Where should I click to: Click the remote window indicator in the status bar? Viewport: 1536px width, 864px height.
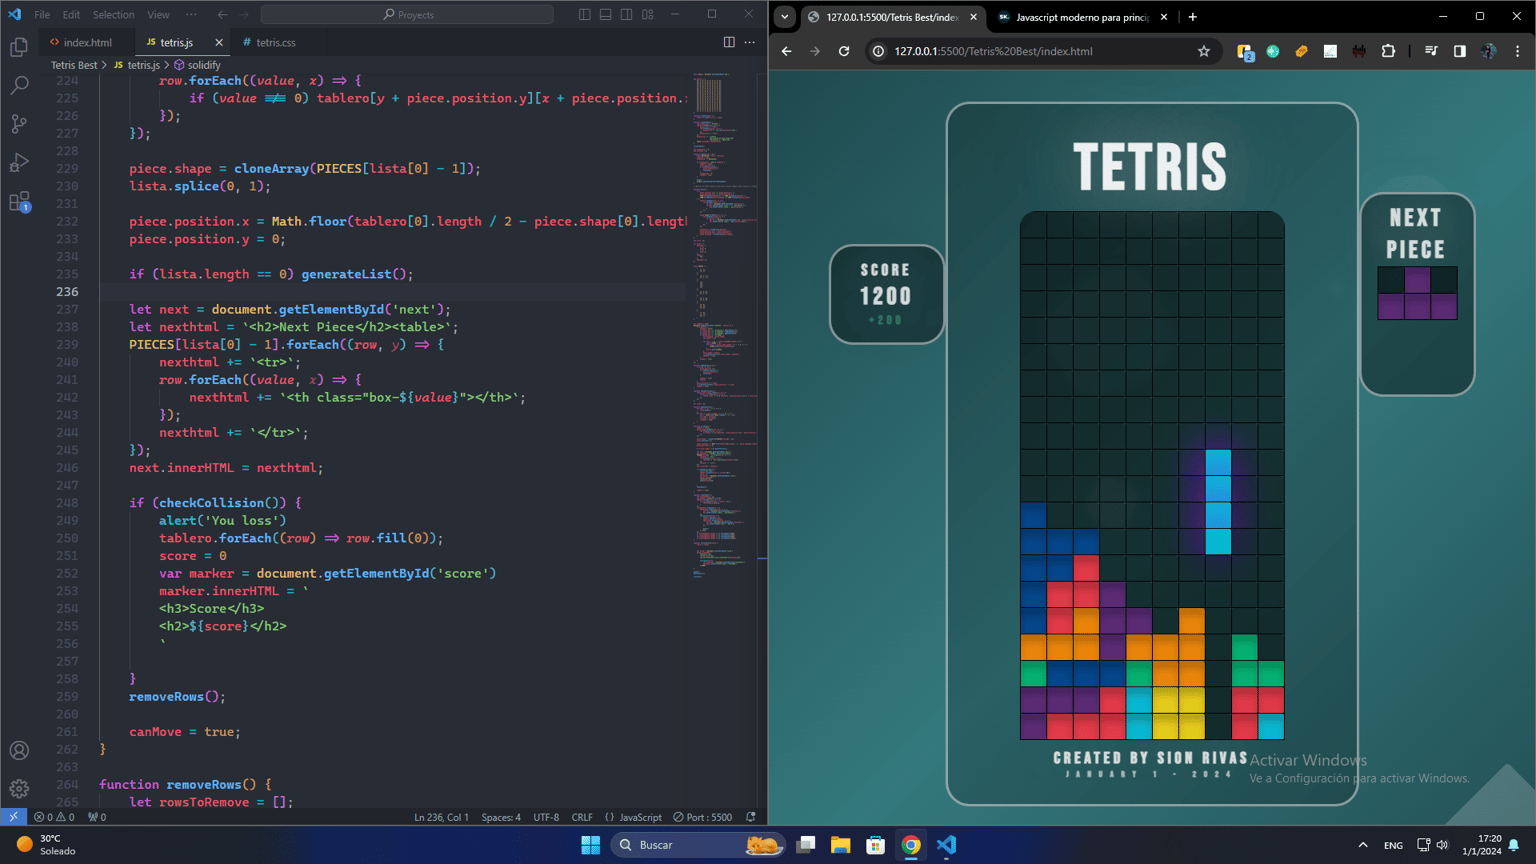(13, 817)
